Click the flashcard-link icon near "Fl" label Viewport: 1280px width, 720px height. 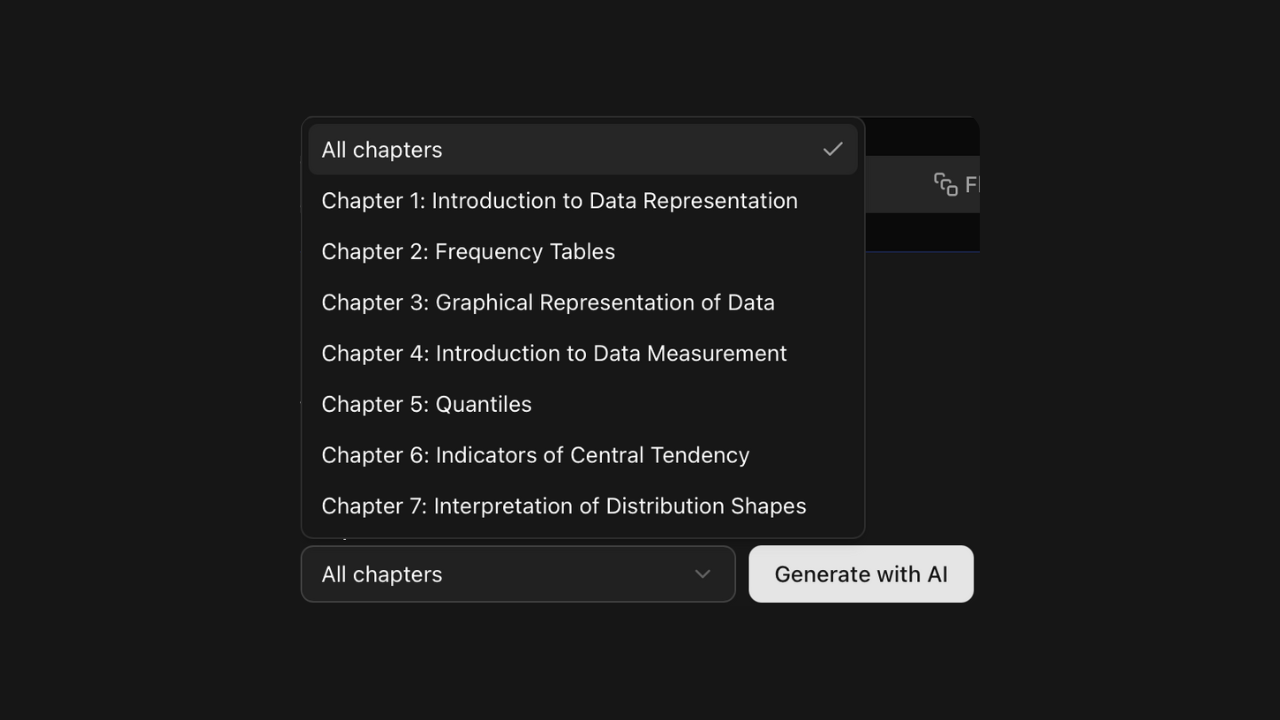coord(946,184)
